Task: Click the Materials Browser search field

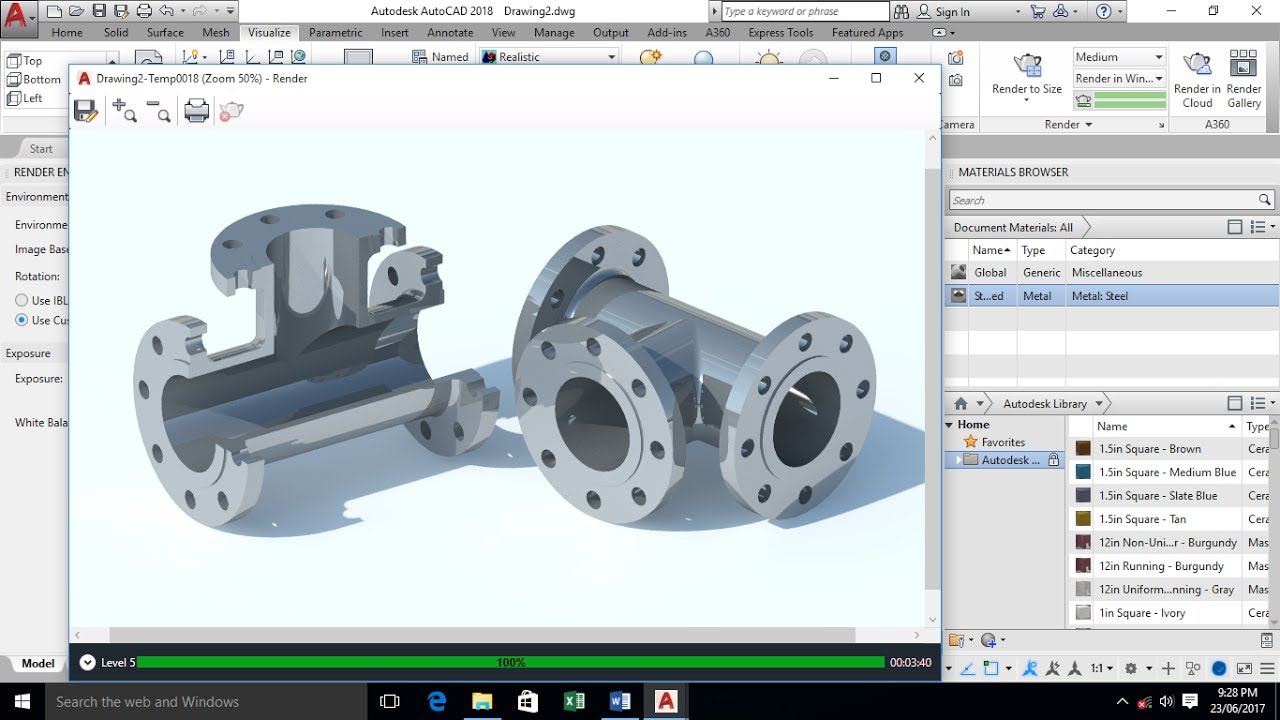Action: click(1110, 200)
